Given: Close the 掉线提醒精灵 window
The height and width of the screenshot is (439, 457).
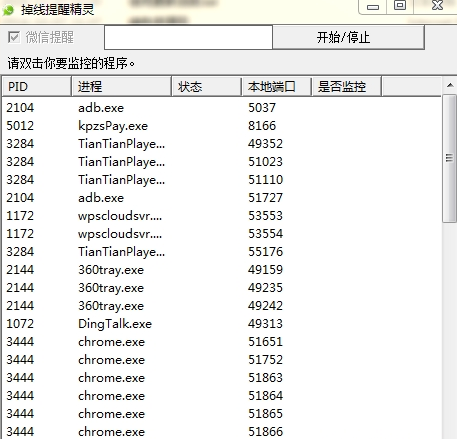Looking at the screenshot, I should coord(437,6).
